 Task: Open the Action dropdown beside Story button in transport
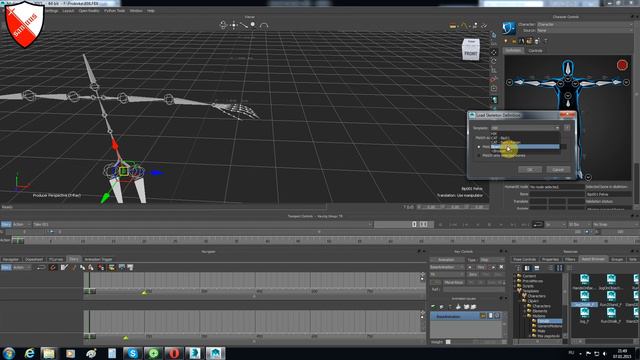pyautogui.click(x=21, y=224)
